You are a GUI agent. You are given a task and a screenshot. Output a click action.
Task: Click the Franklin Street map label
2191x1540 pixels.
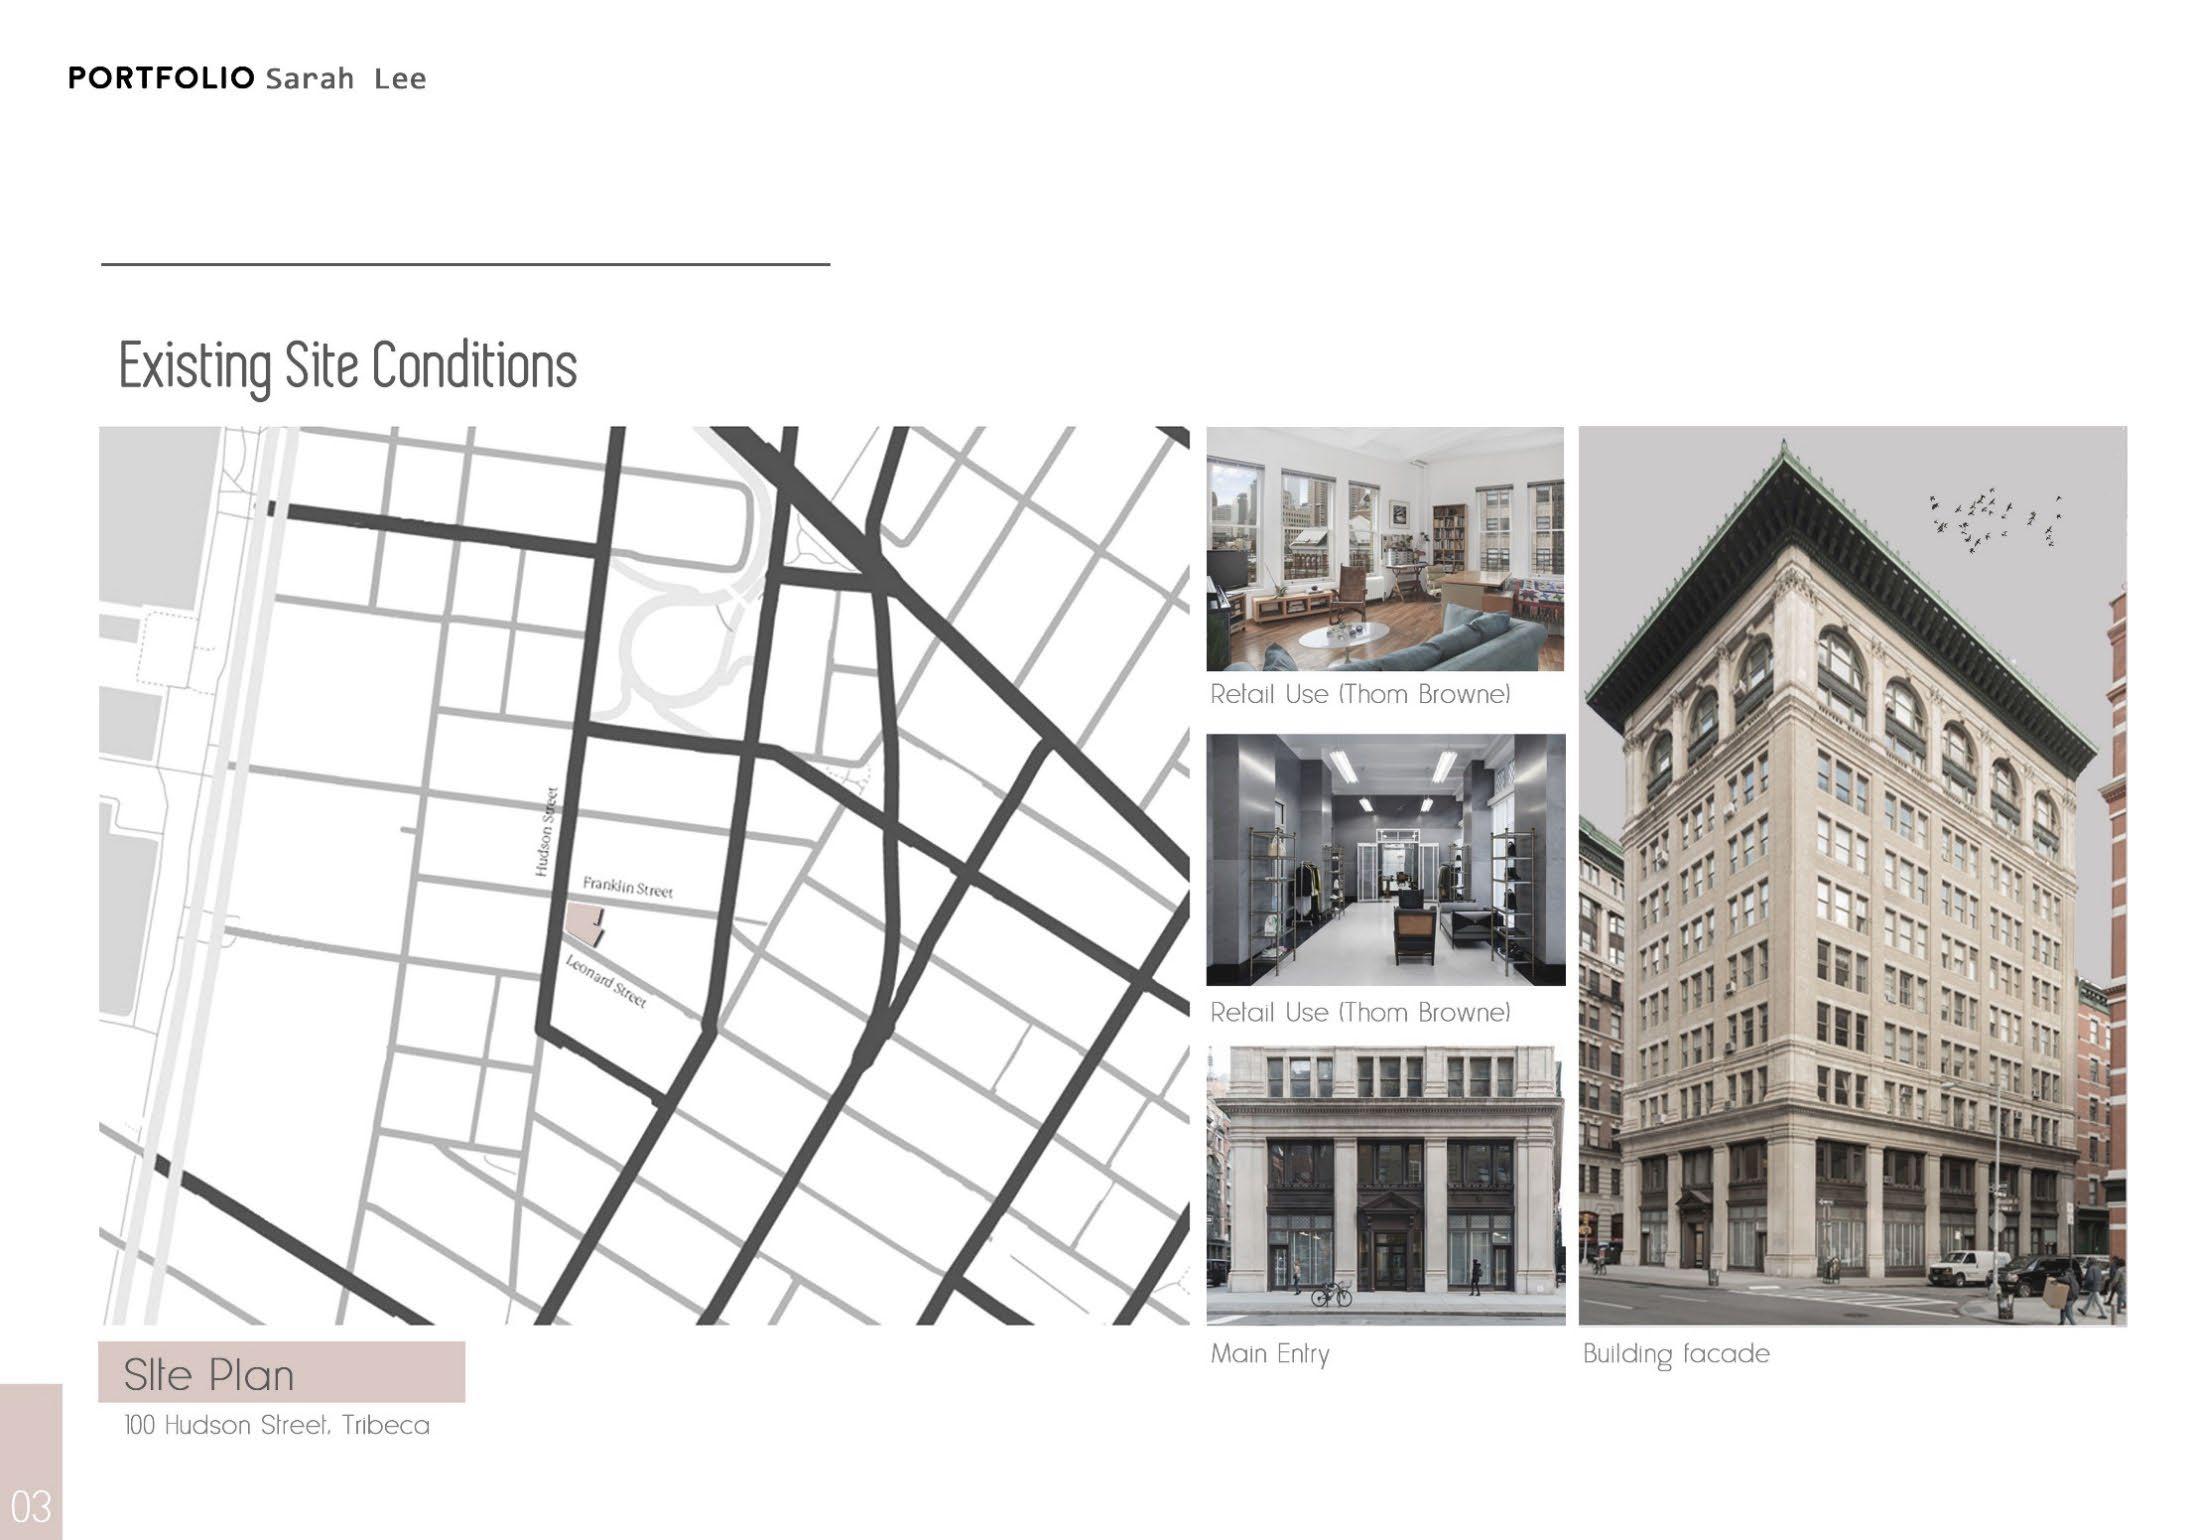pyautogui.click(x=628, y=887)
